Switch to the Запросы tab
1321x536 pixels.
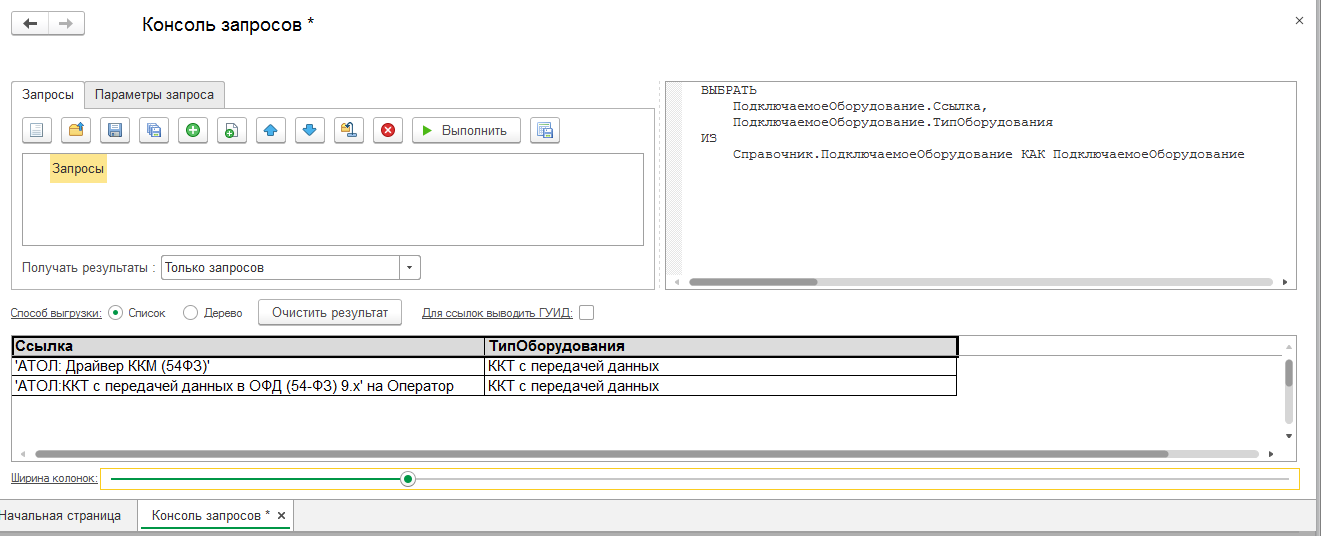coord(48,95)
